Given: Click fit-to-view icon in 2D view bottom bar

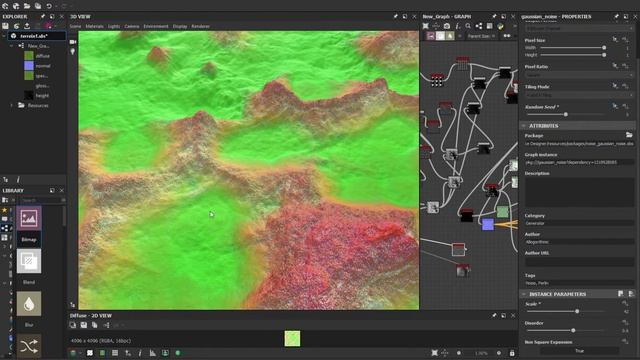Looking at the screenshot, I should [x=435, y=353].
